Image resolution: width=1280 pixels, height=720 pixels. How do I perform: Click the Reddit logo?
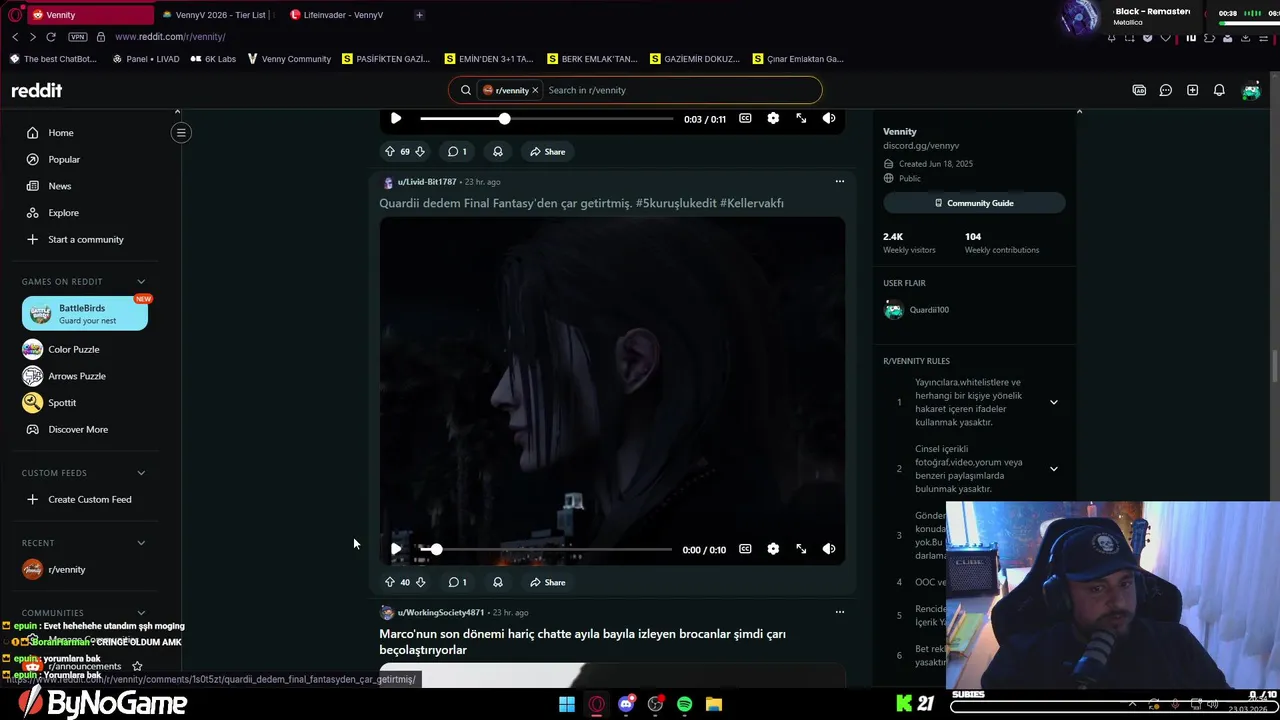37,90
